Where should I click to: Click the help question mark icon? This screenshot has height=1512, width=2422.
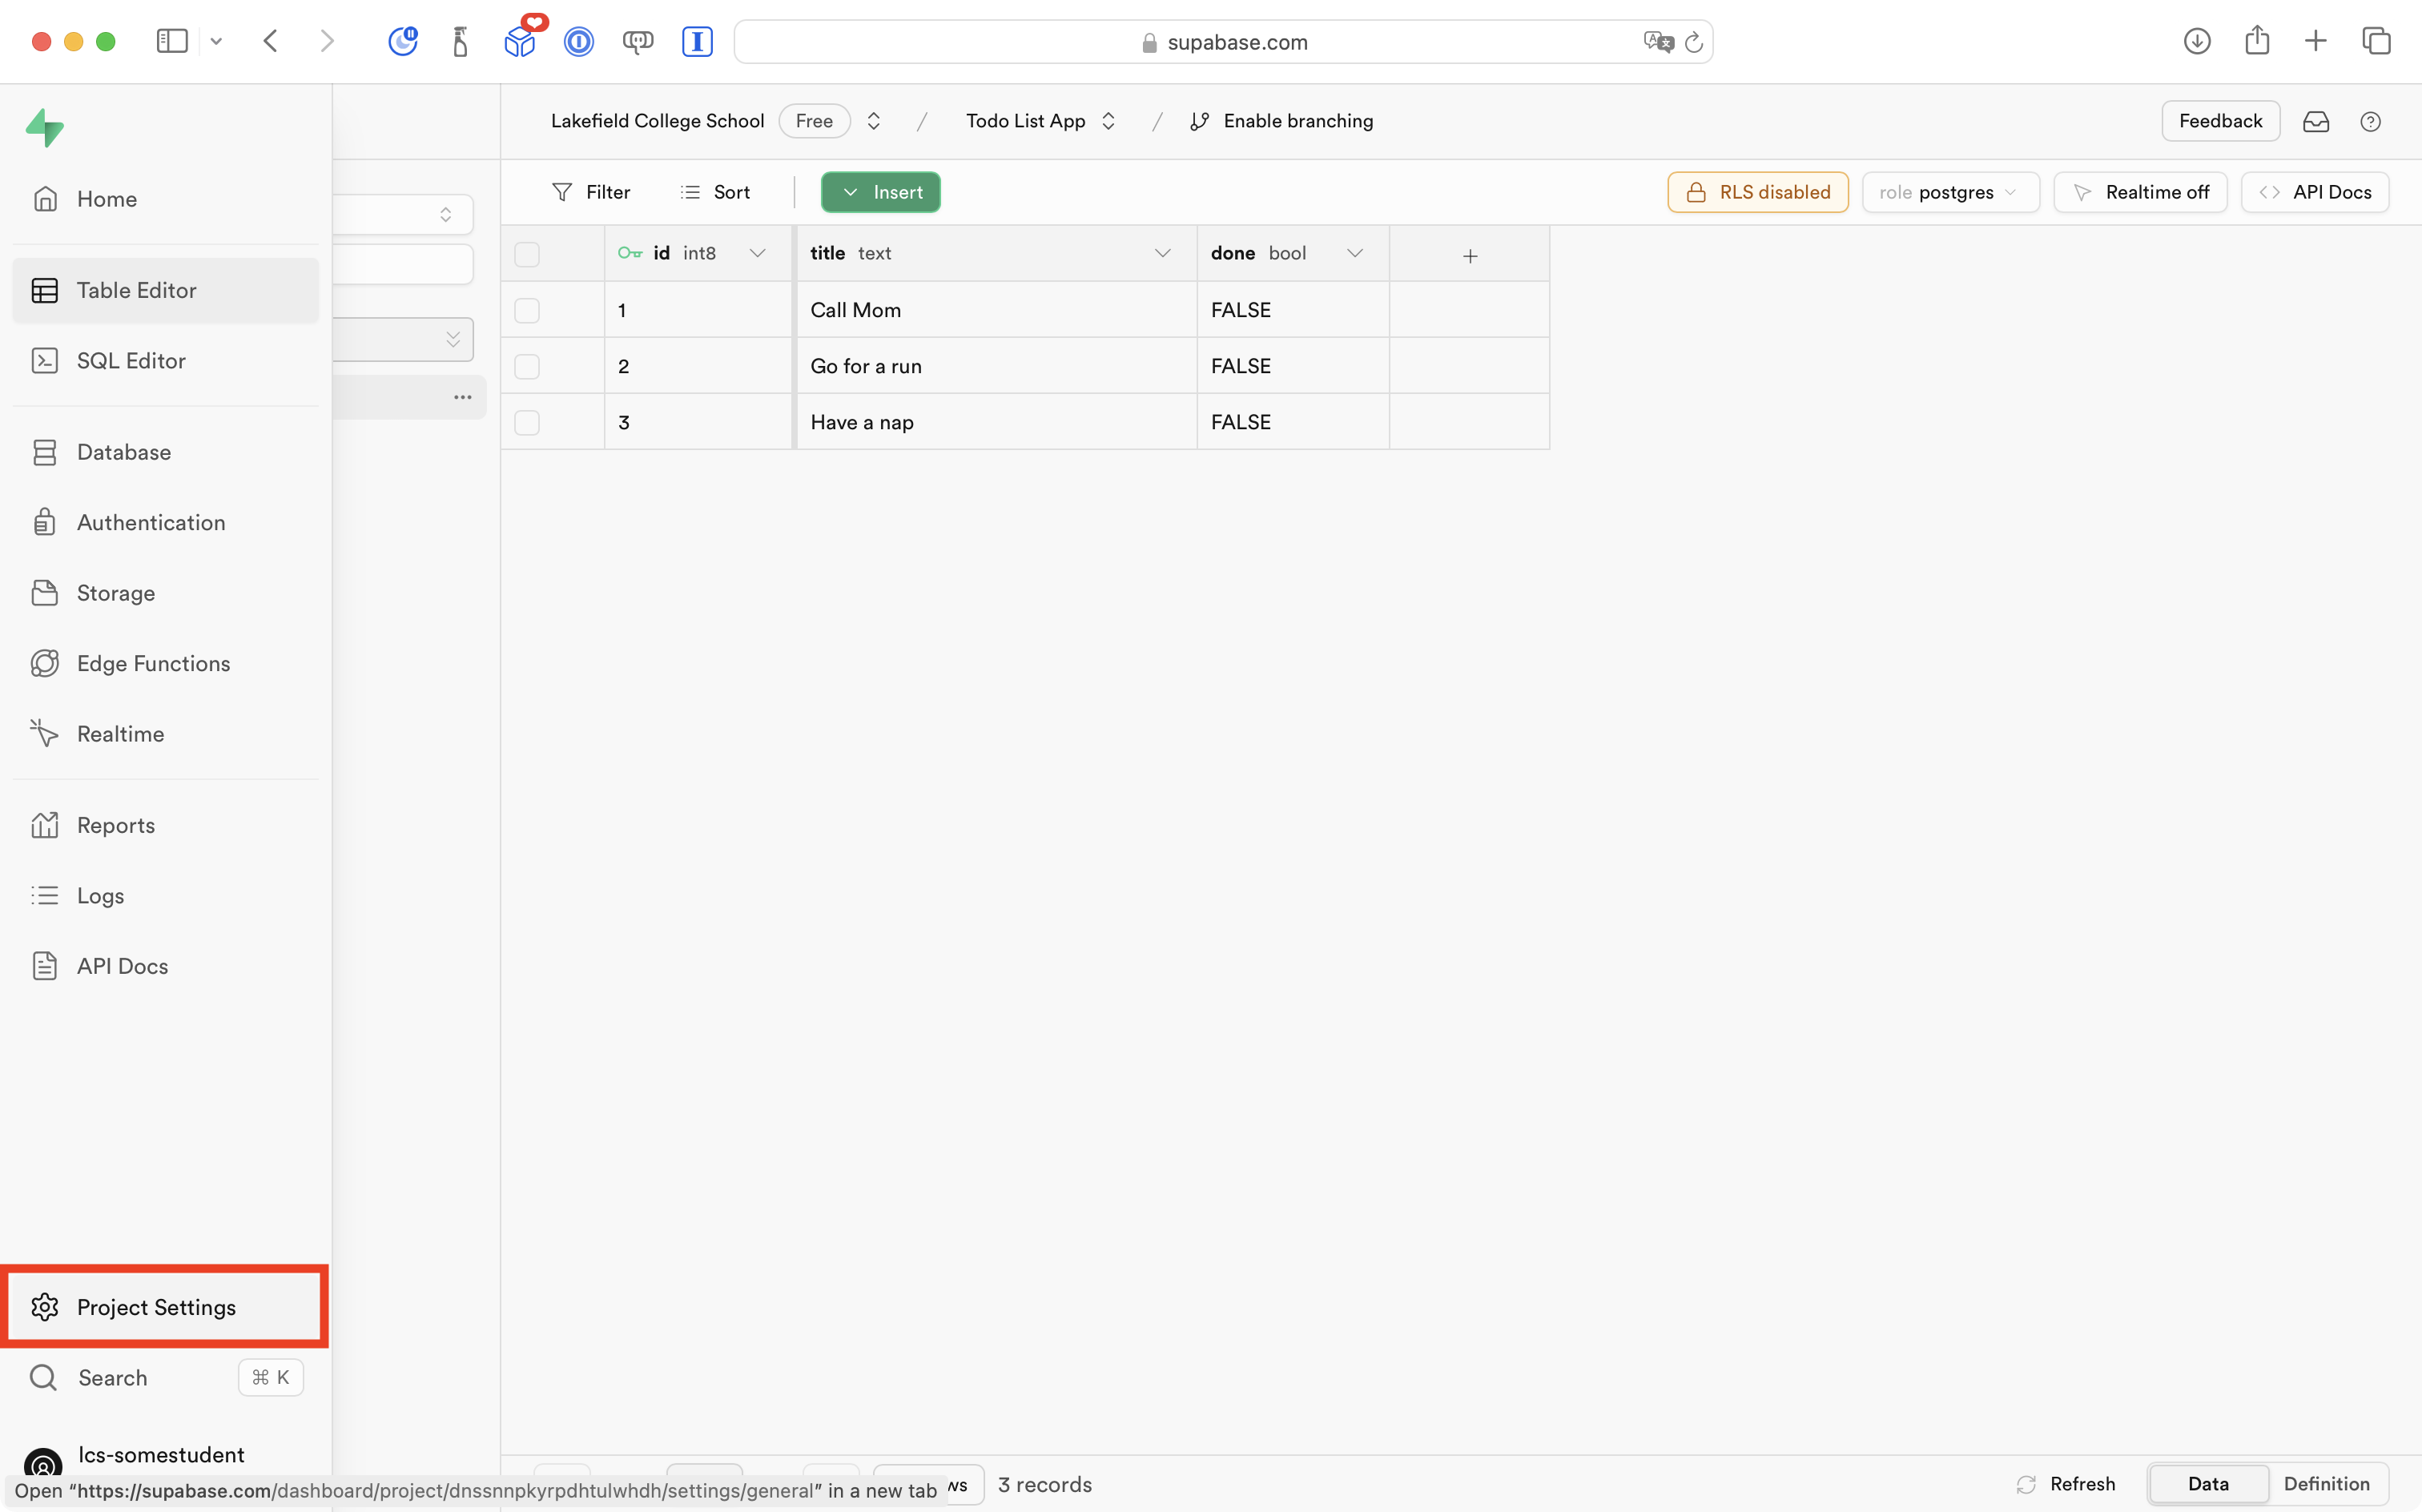click(x=2370, y=121)
